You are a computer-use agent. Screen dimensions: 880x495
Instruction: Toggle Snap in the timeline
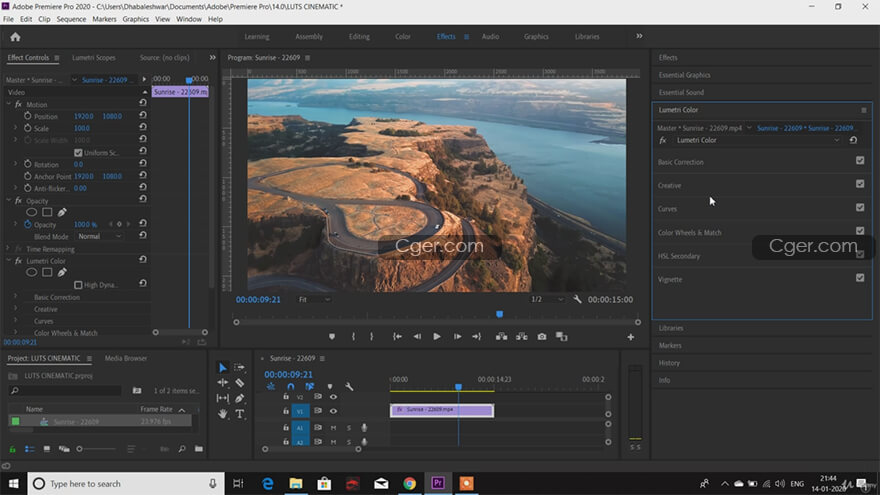[x=290, y=387]
